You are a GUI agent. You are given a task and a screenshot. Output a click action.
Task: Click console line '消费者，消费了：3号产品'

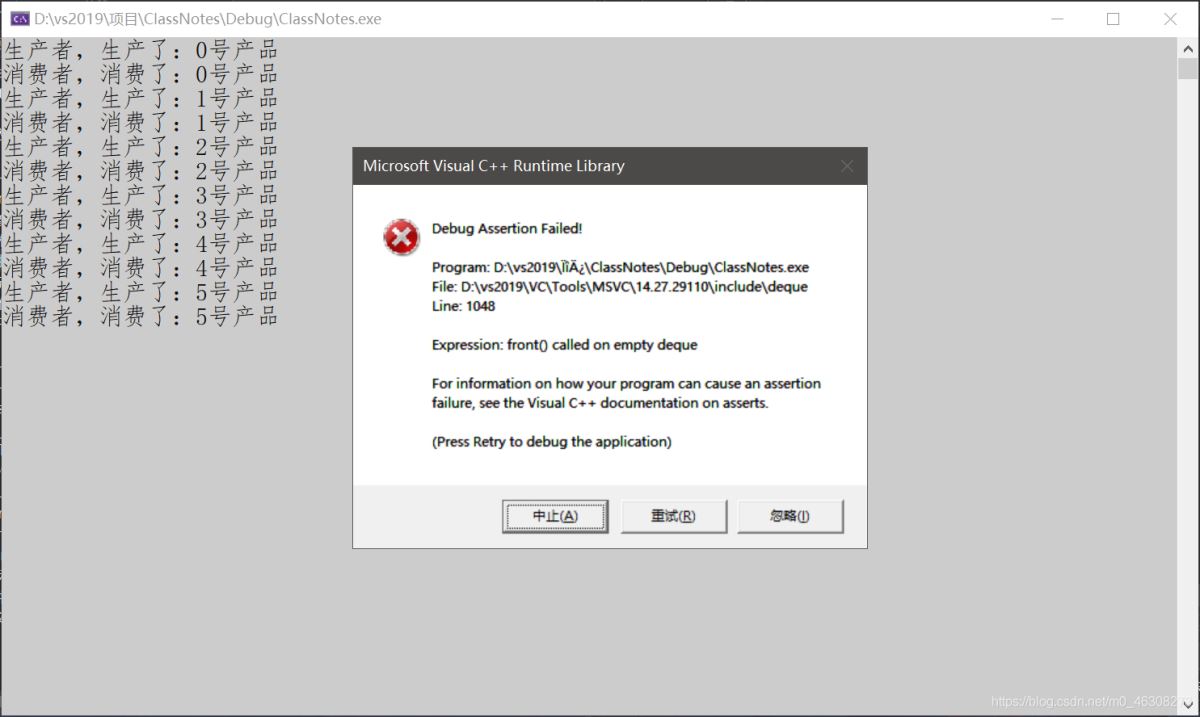coord(140,219)
